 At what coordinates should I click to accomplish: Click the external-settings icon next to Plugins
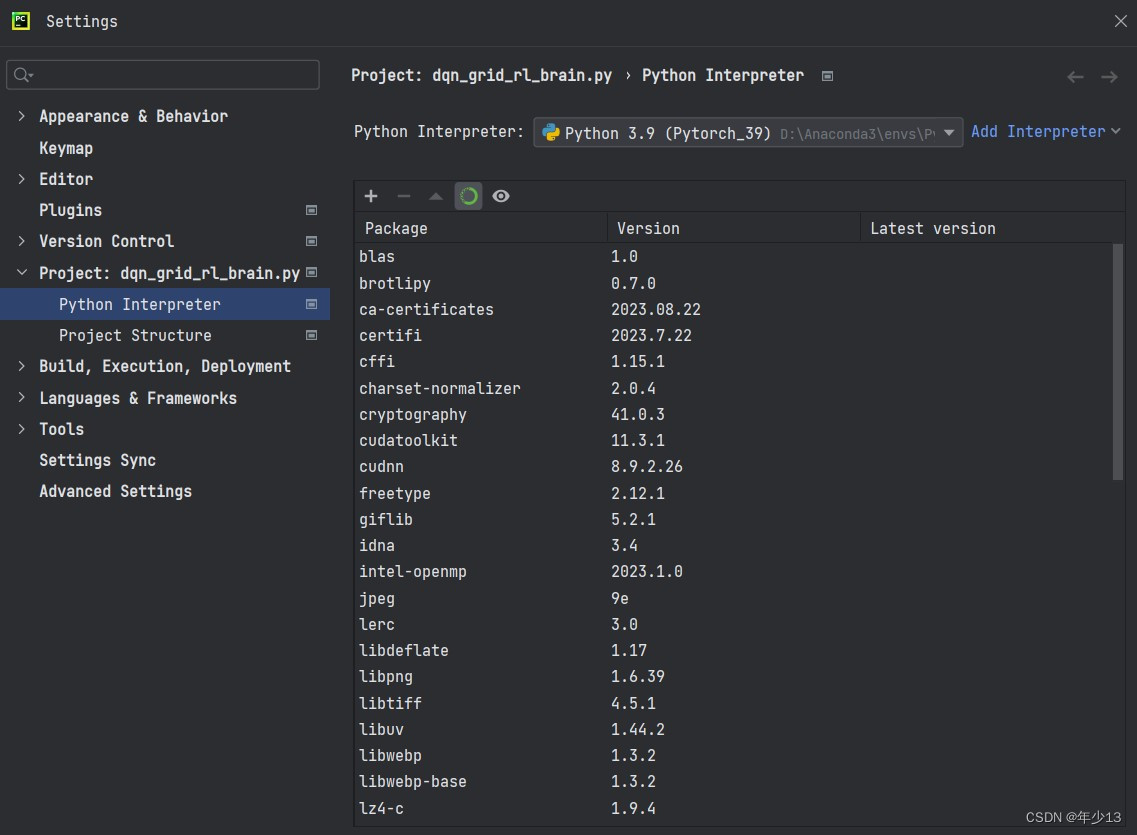310,210
